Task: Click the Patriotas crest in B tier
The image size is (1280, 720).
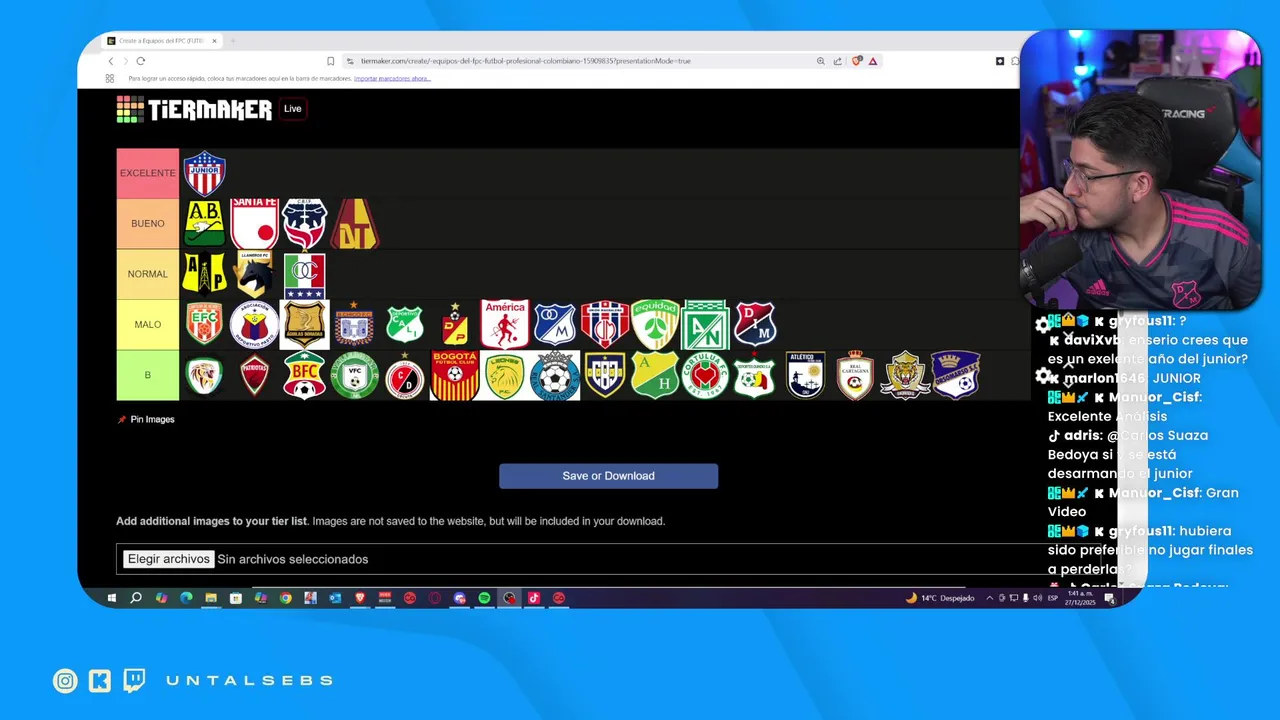Action: click(x=254, y=375)
